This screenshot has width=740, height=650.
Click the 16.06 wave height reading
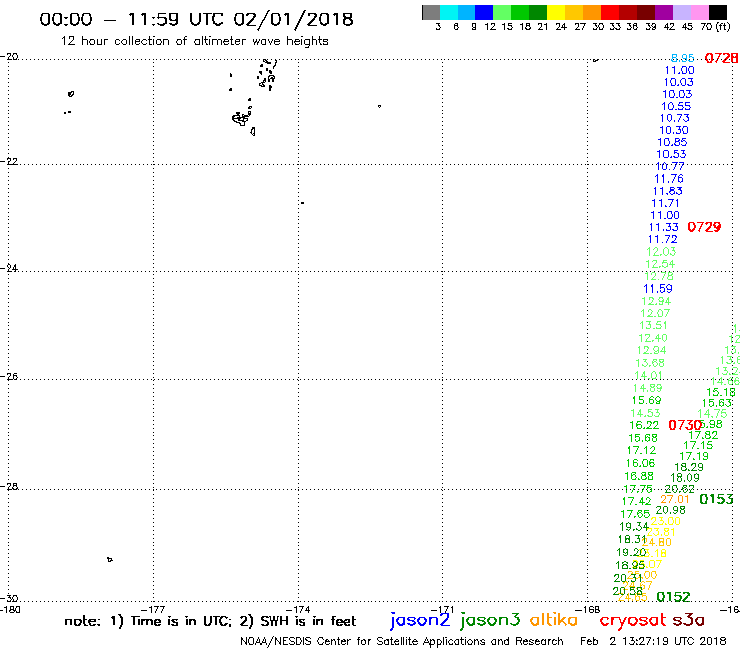click(640, 463)
